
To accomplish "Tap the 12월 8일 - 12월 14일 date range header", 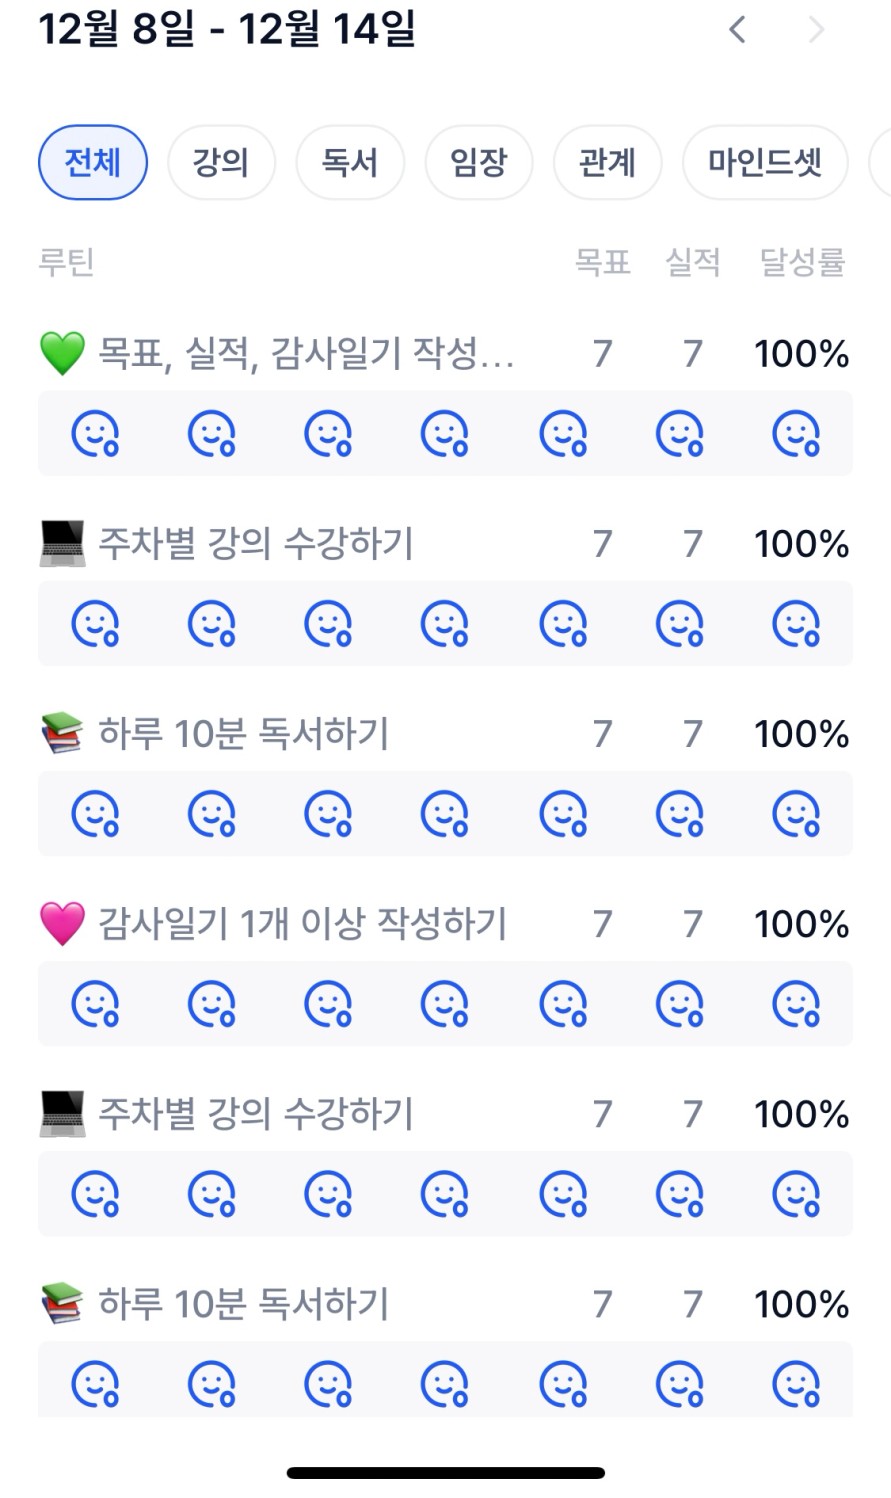I will click(227, 30).
